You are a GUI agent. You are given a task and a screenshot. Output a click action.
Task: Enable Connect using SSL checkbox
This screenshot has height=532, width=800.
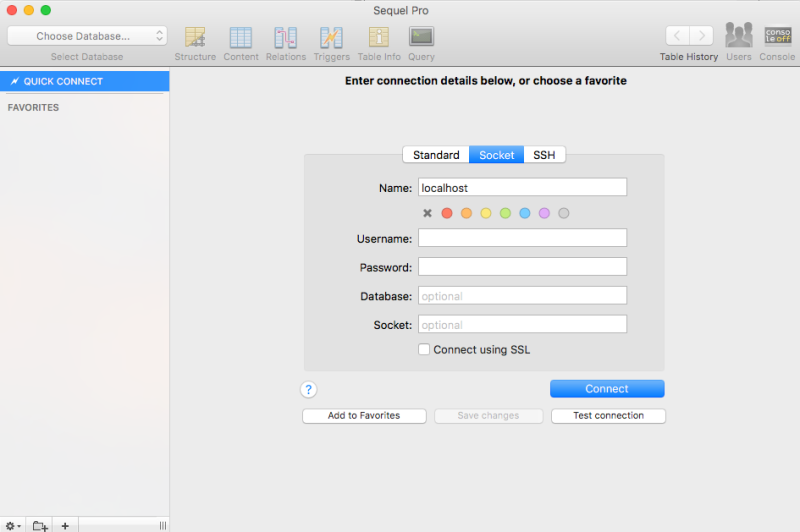tap(424, 349)
